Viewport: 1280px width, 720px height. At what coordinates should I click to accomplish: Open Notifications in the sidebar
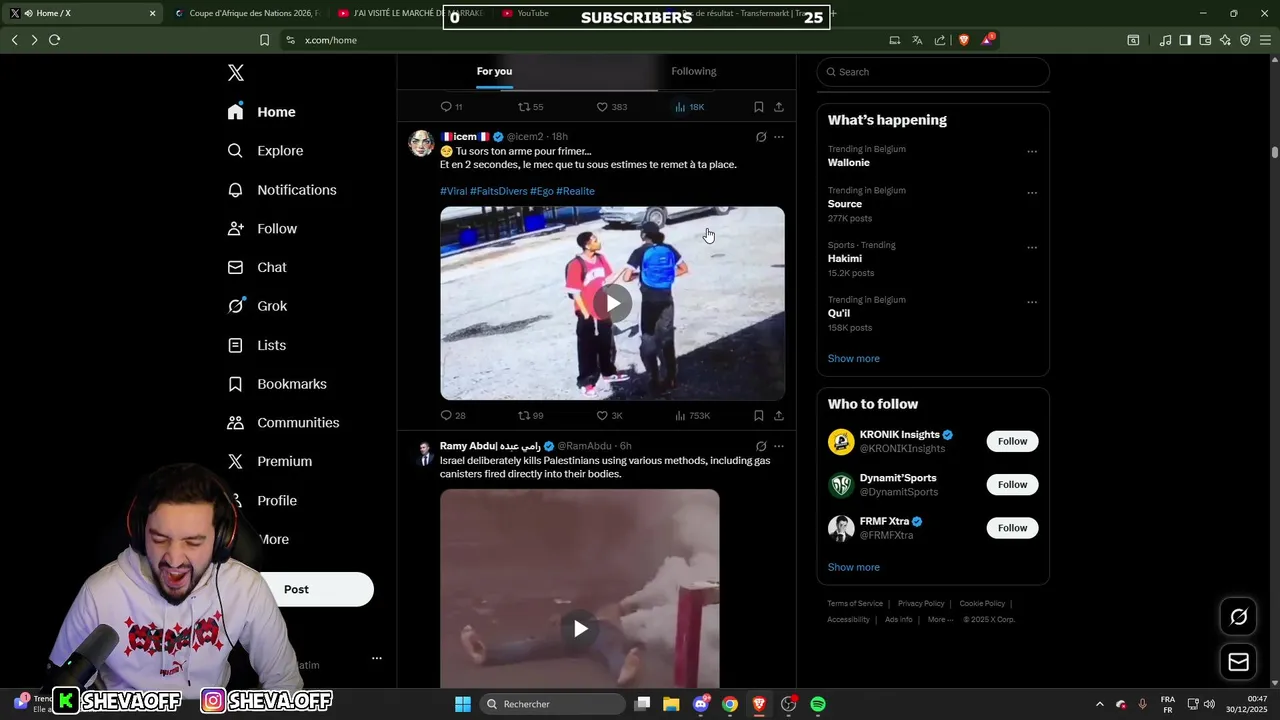tap(282, 190)
